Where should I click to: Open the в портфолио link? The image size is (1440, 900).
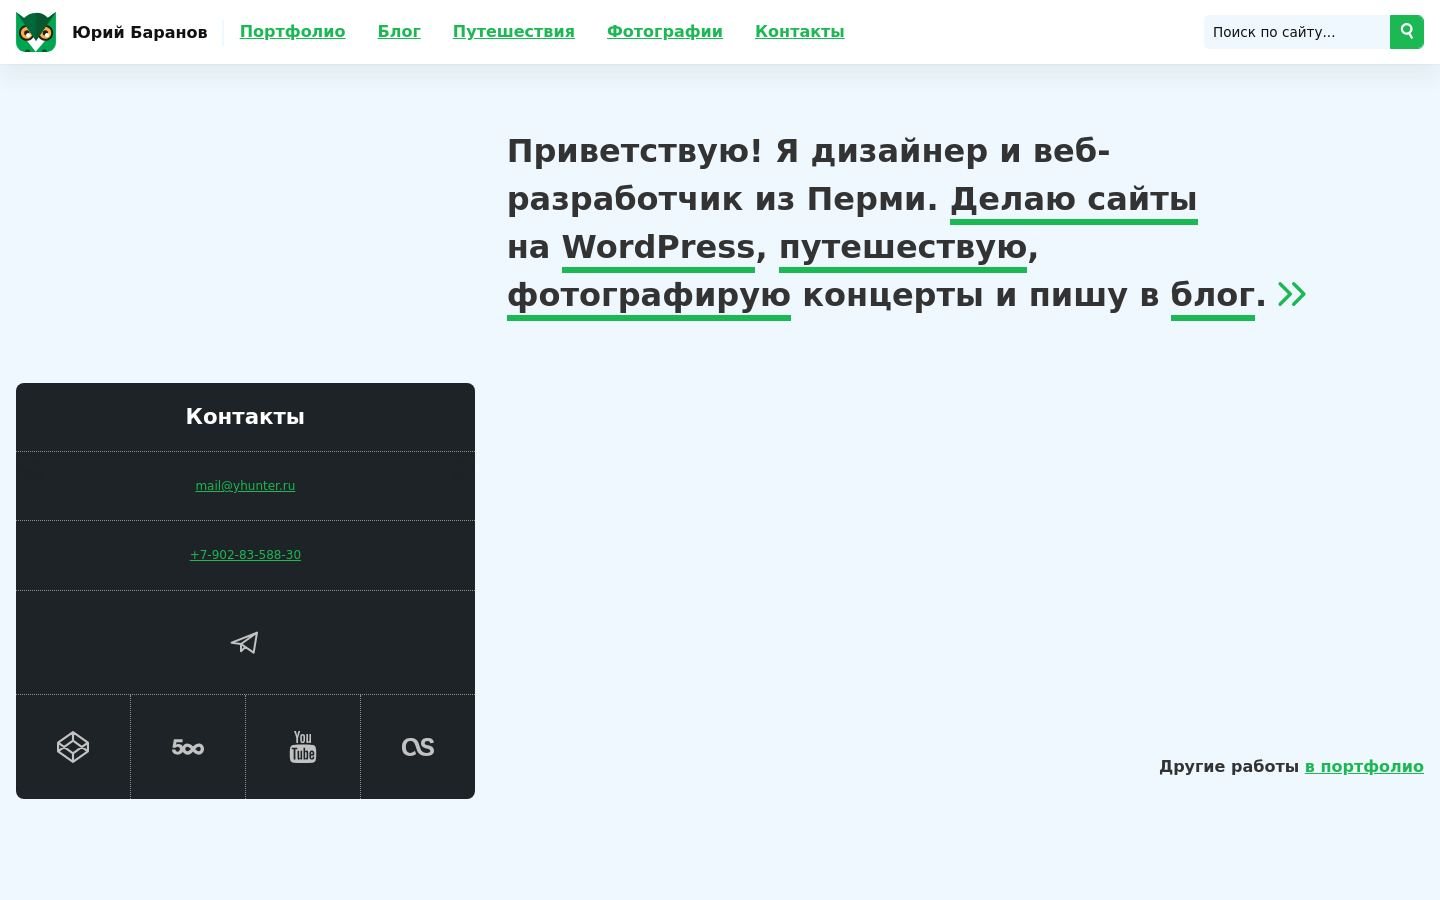pos(1364,766)
